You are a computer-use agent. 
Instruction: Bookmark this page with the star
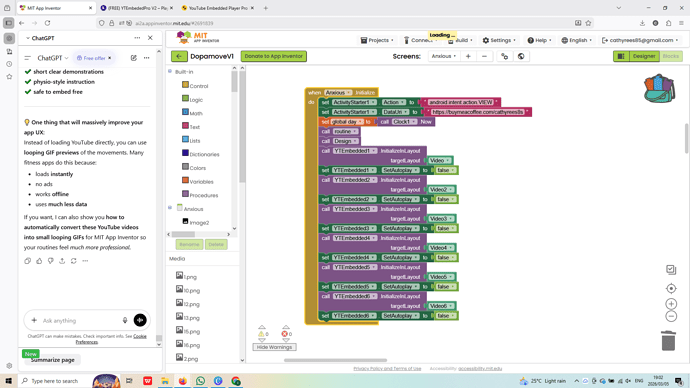coord(588,23)
